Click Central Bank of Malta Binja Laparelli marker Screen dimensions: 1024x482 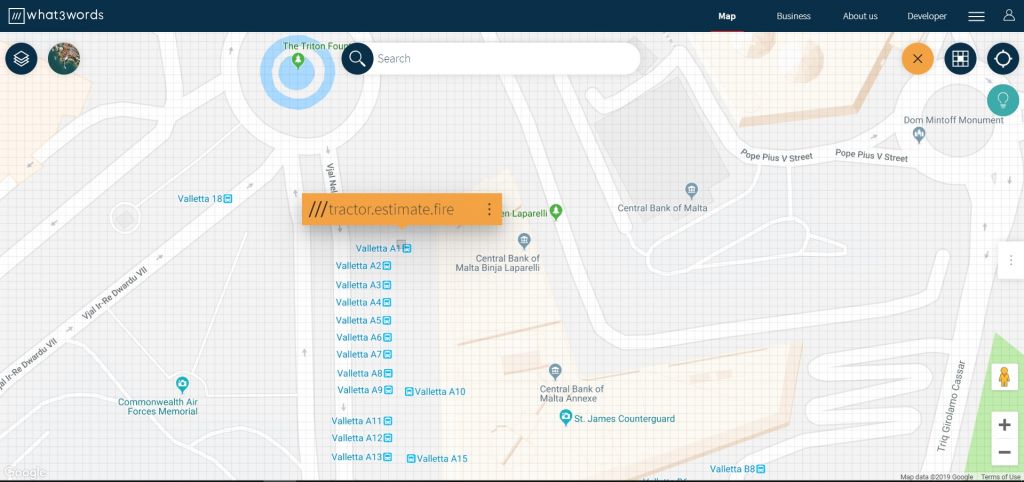pyautogui.click(x=524, y=241)
